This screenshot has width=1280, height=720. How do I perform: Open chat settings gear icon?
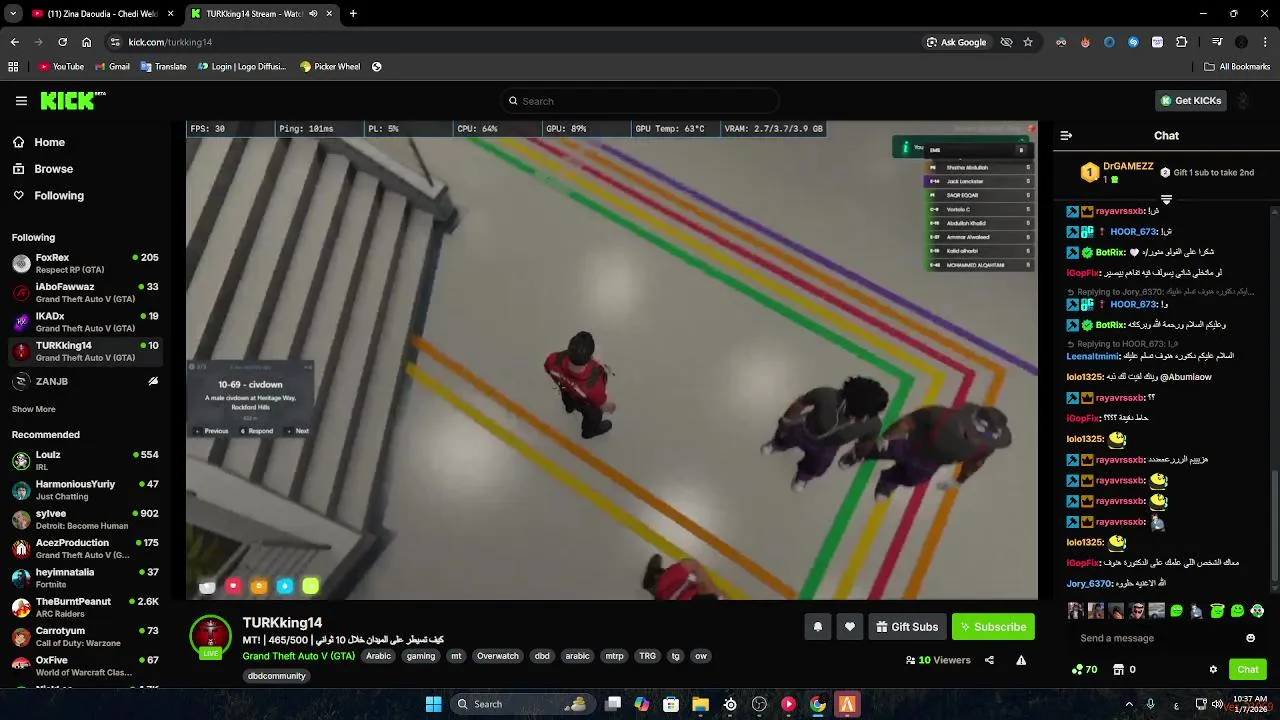pos(1213,669)
